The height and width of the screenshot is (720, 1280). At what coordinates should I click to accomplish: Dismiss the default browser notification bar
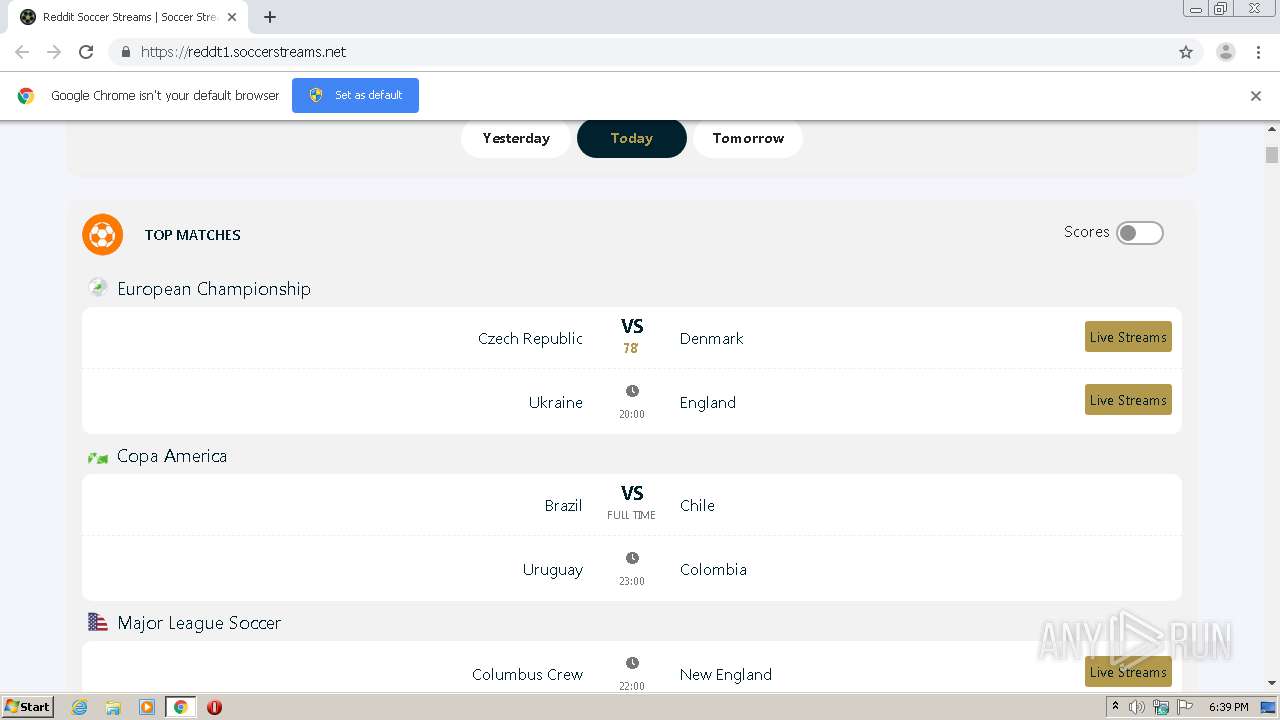tap(1256, 96)
